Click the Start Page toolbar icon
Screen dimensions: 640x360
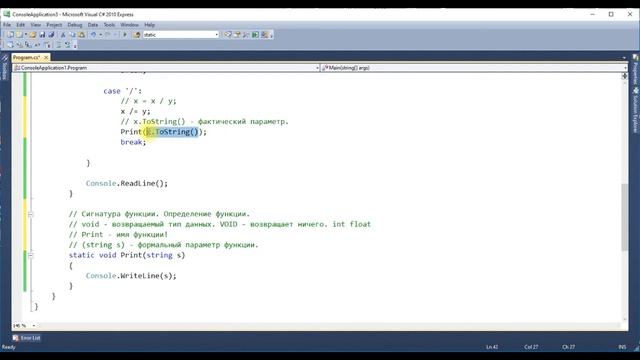[x=255, y=35]
